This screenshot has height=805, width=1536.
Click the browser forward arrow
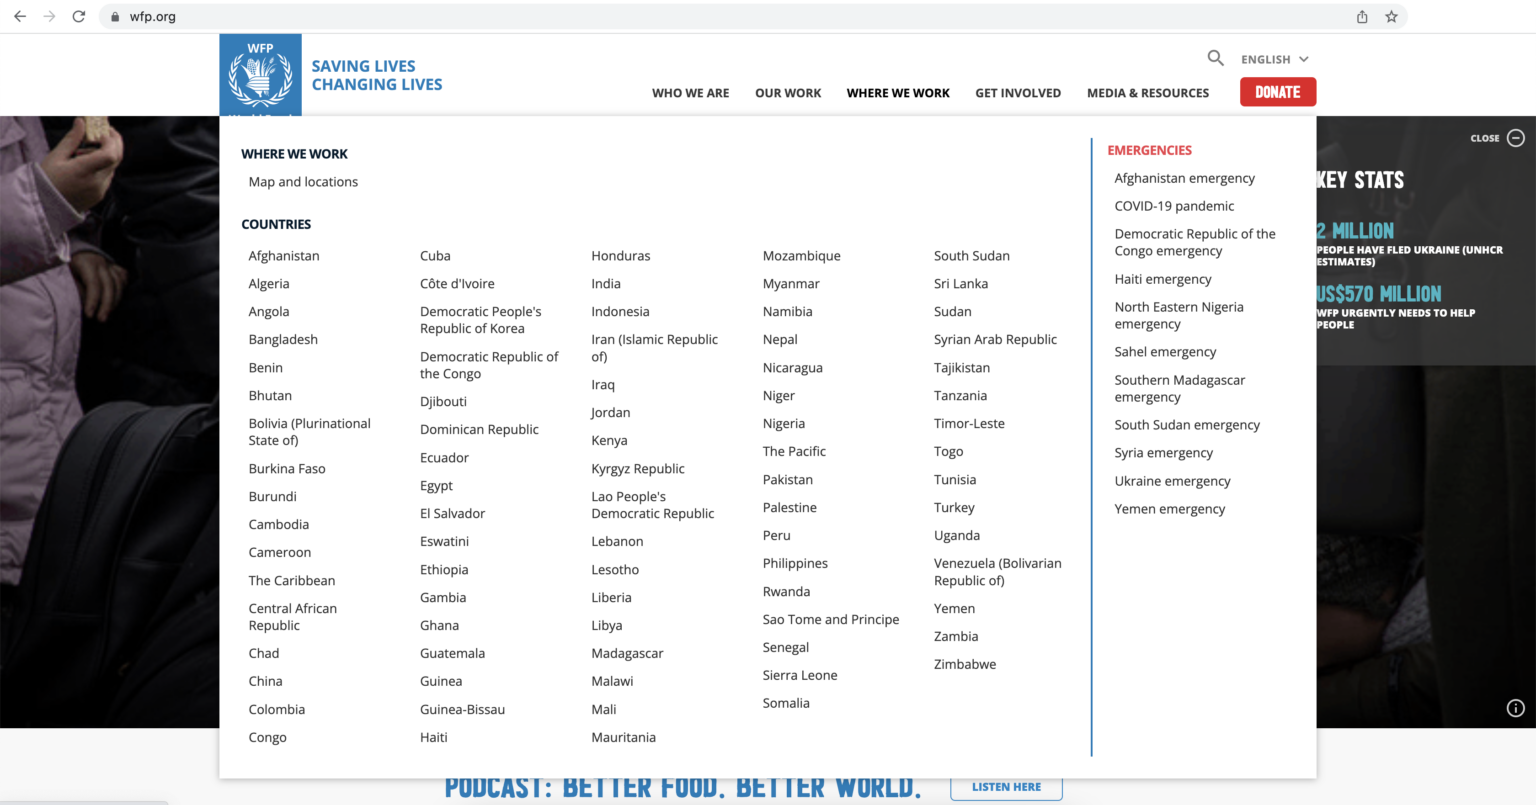point(49,17)
